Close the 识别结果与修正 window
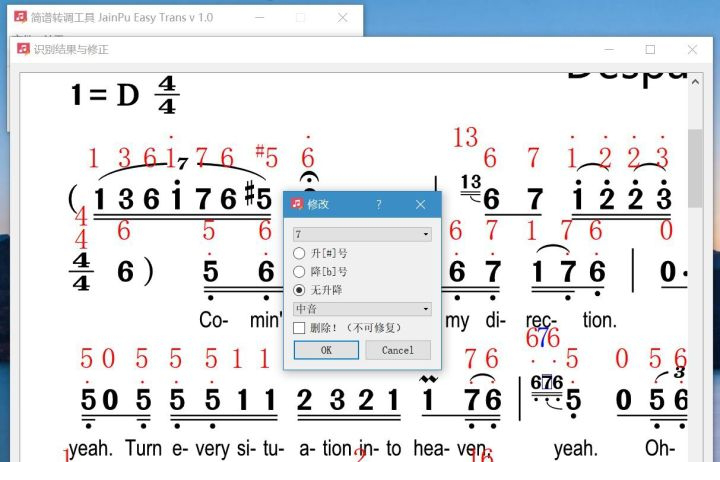Viewport: 720px width, 480px height. click(692, 49)
